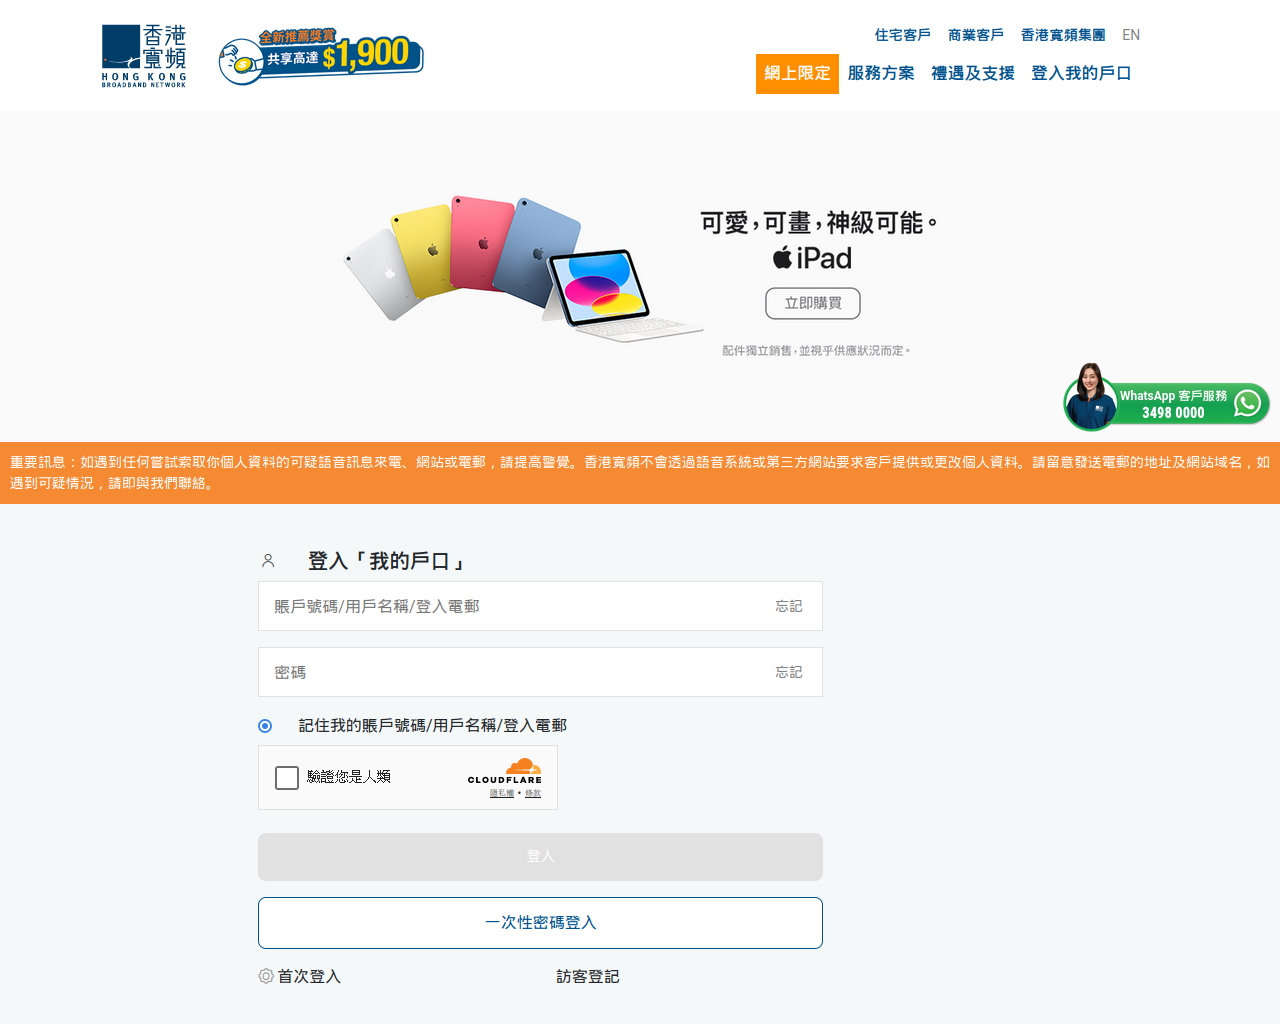Screen dimensions: 1280x1024
Task: Click the greyed 登入 button
Action: tap(540, 857)
